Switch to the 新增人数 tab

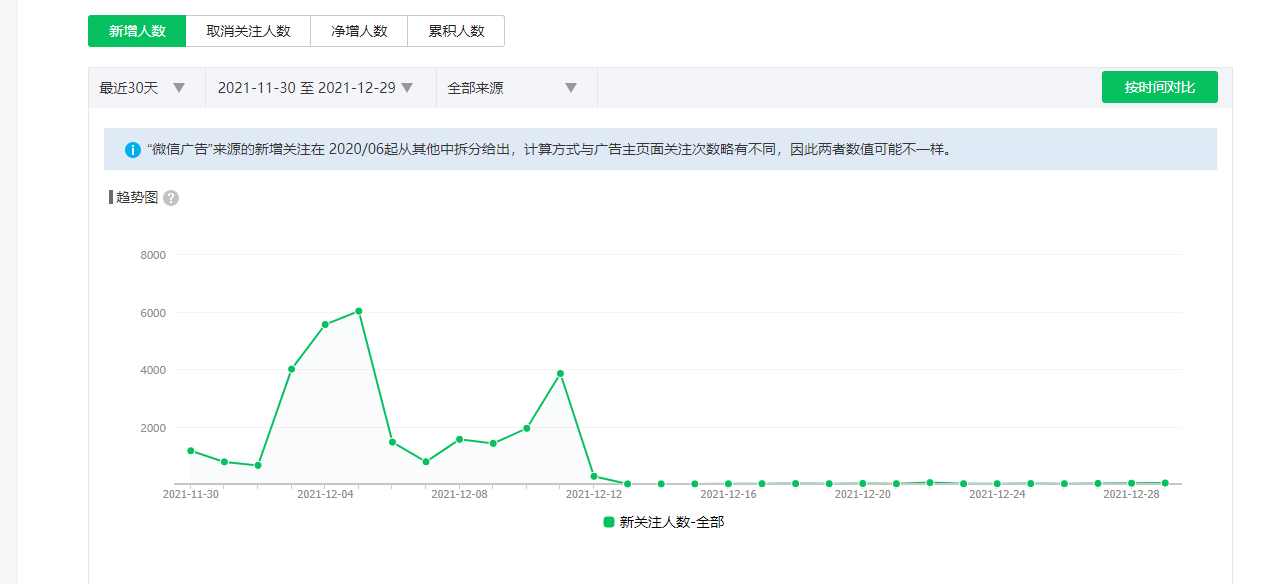pyautogui.click(x=137, y=31)
